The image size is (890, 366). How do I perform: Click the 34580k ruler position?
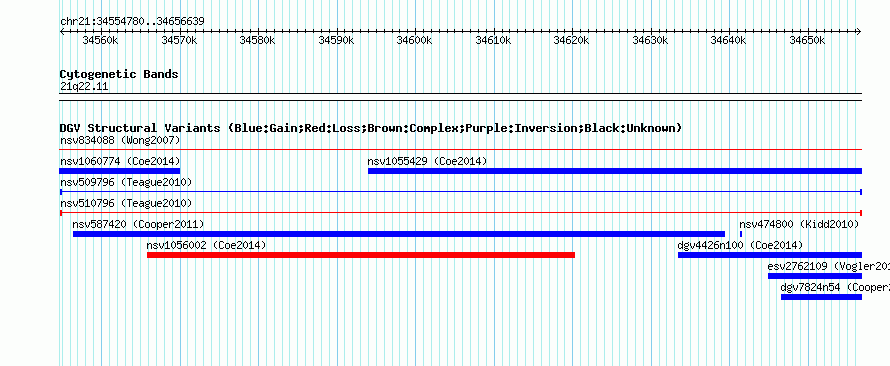tap(258, 40)
